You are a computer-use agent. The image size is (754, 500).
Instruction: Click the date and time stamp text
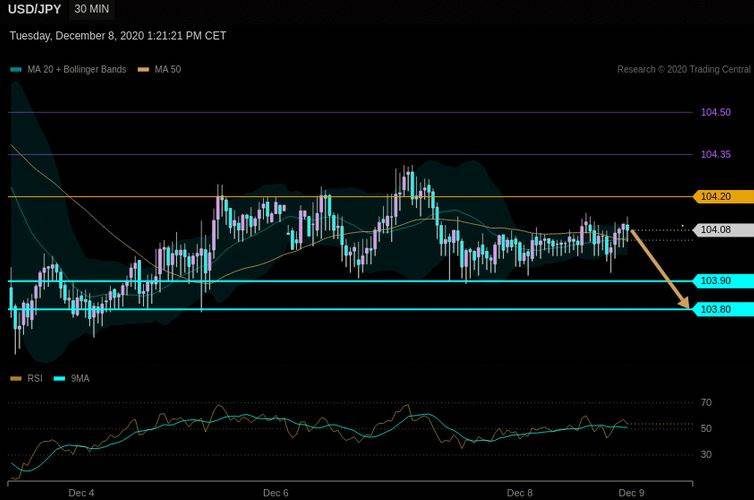[118, 36]
